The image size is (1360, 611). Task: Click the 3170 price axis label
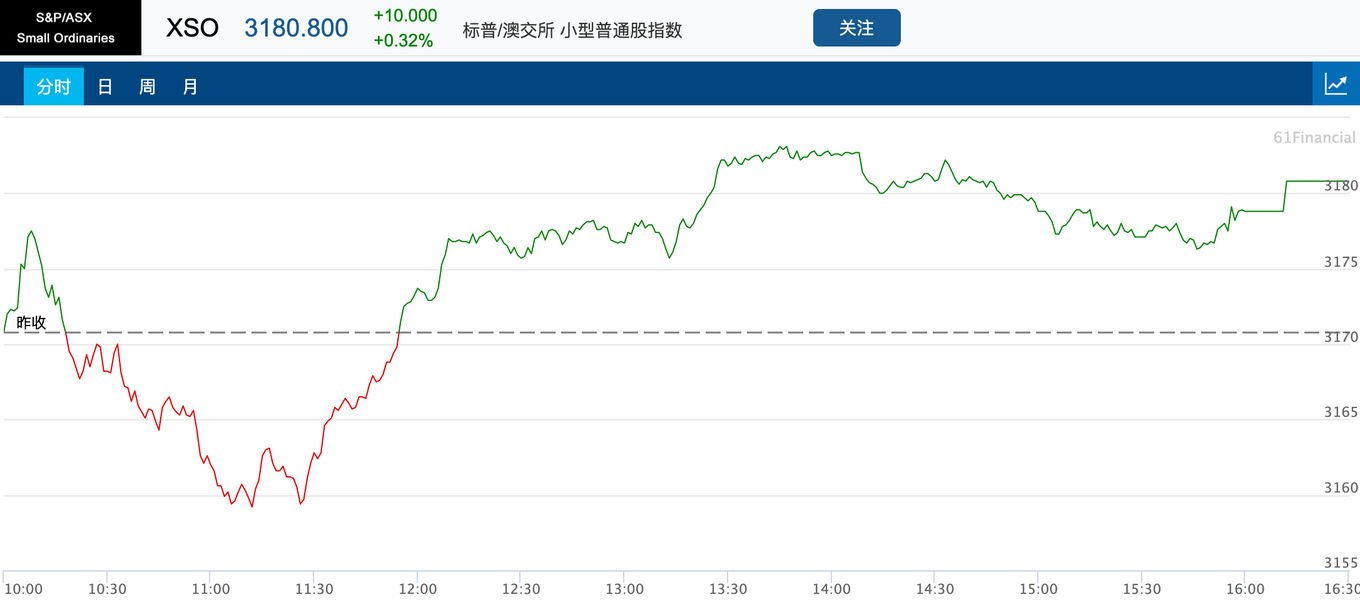tap(1341, 337)
